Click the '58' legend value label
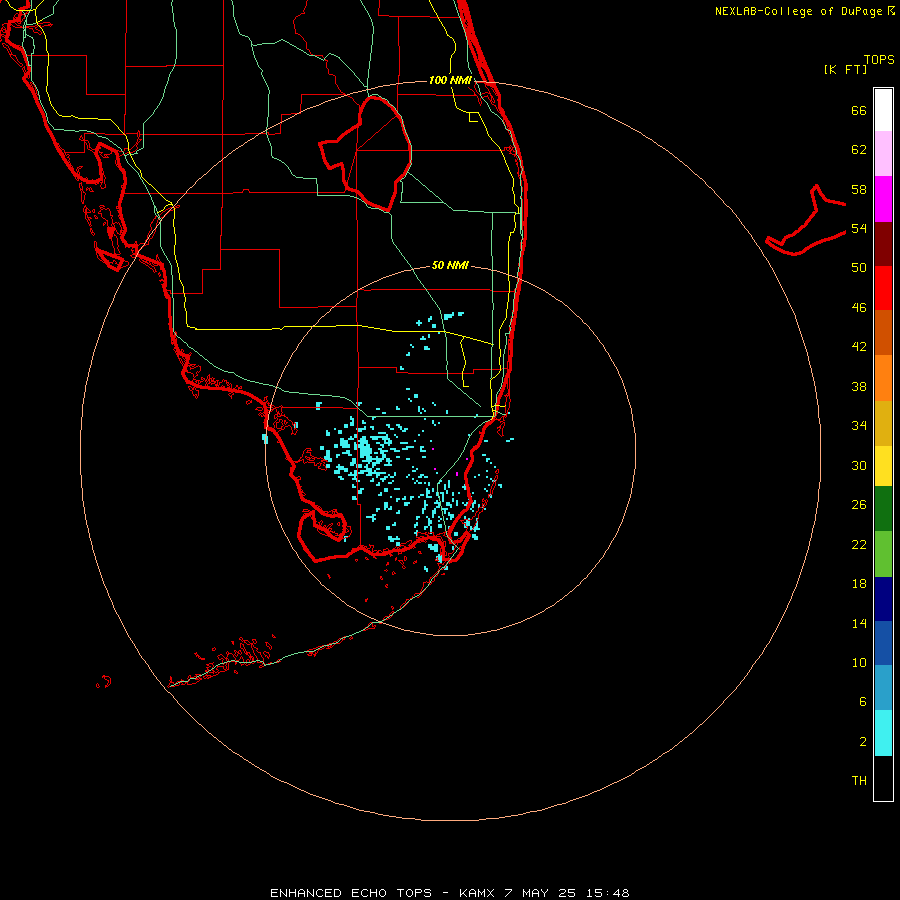Screen dimensions: 900x900 (x=859, y=189)
